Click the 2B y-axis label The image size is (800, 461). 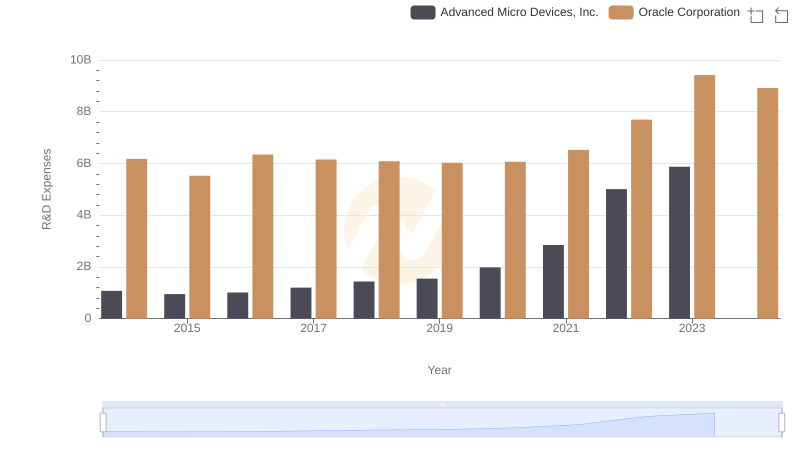(84, 266)
